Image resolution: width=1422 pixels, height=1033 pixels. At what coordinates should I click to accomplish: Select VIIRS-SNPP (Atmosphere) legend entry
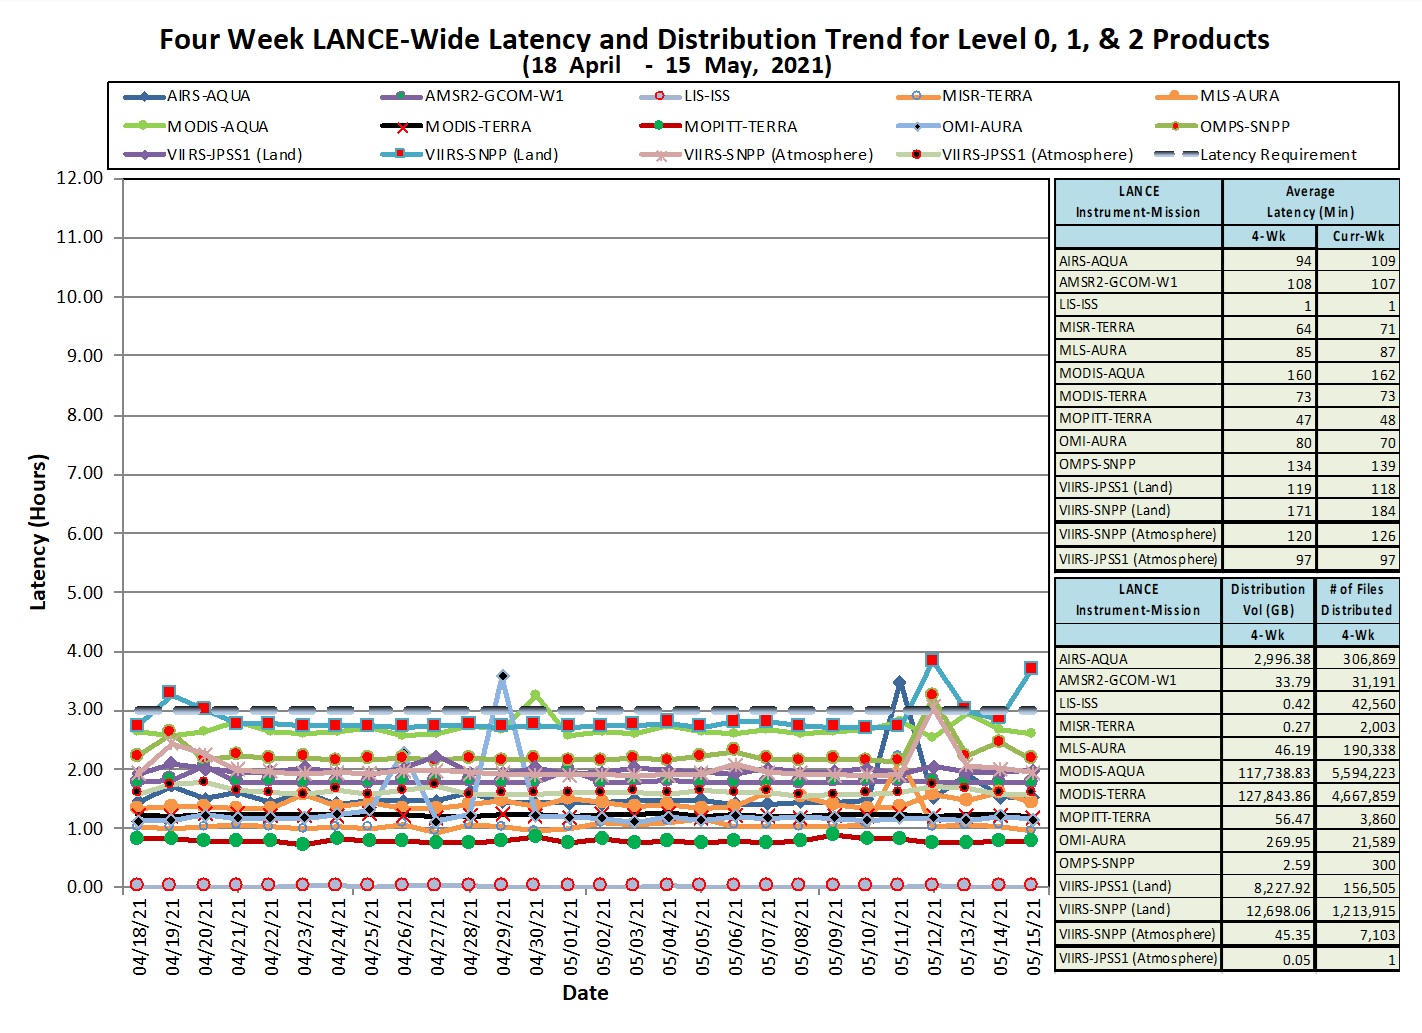click(x=756, y=154)
